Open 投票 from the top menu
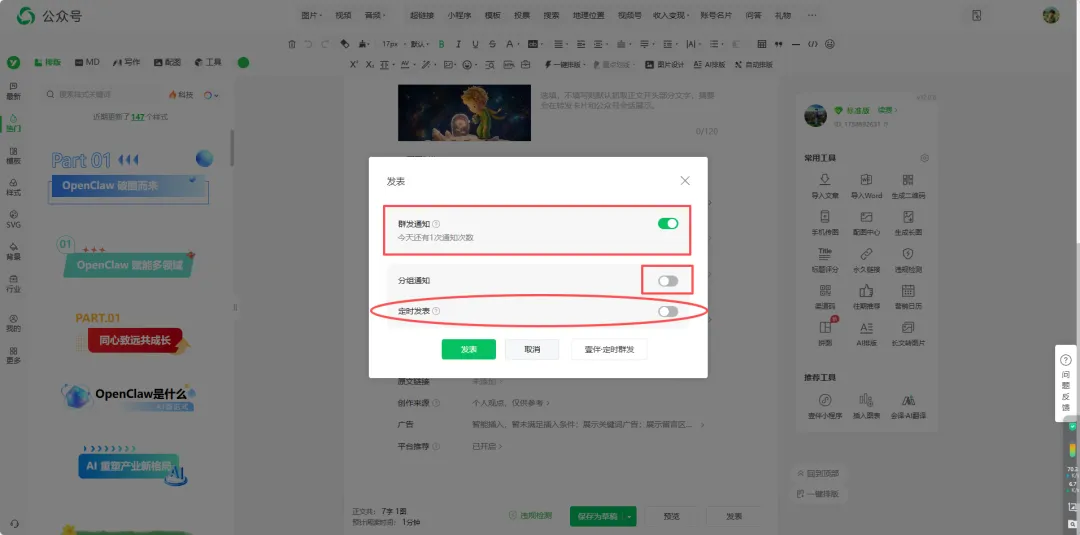The image size is (1080, 535). (521, 15)
